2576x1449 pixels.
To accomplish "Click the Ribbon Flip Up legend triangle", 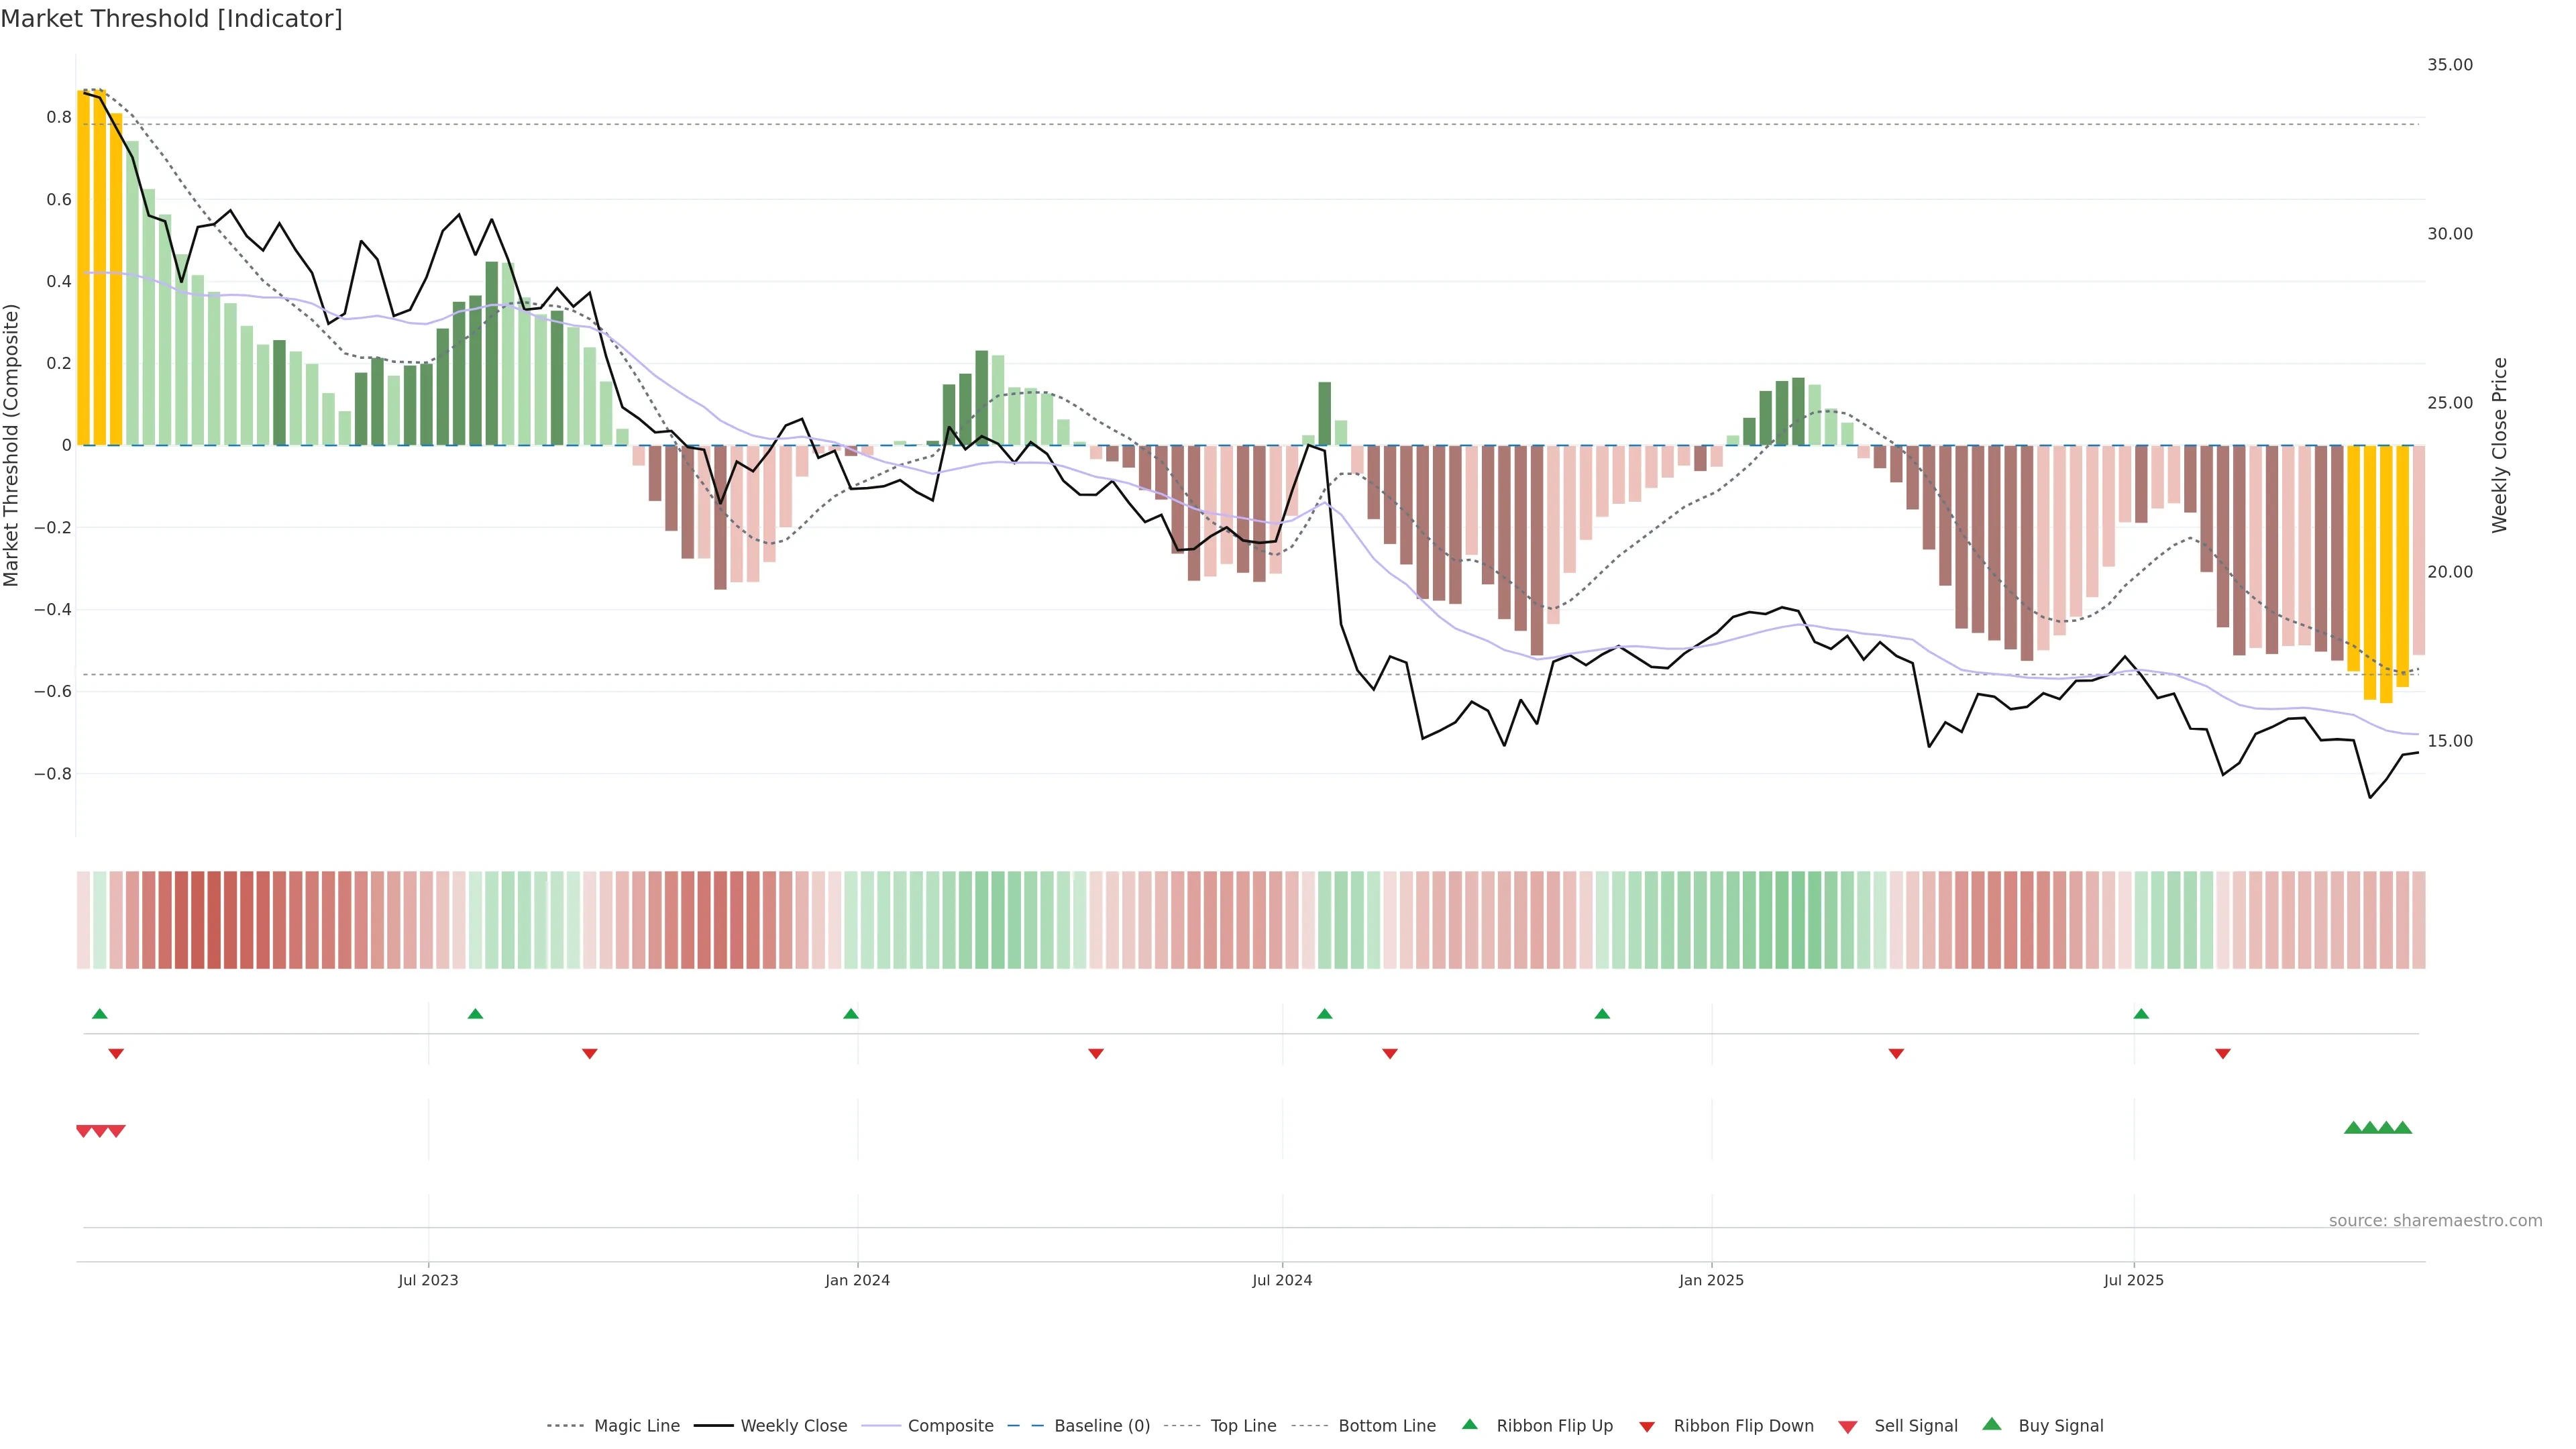I will pos(1470,1425).
